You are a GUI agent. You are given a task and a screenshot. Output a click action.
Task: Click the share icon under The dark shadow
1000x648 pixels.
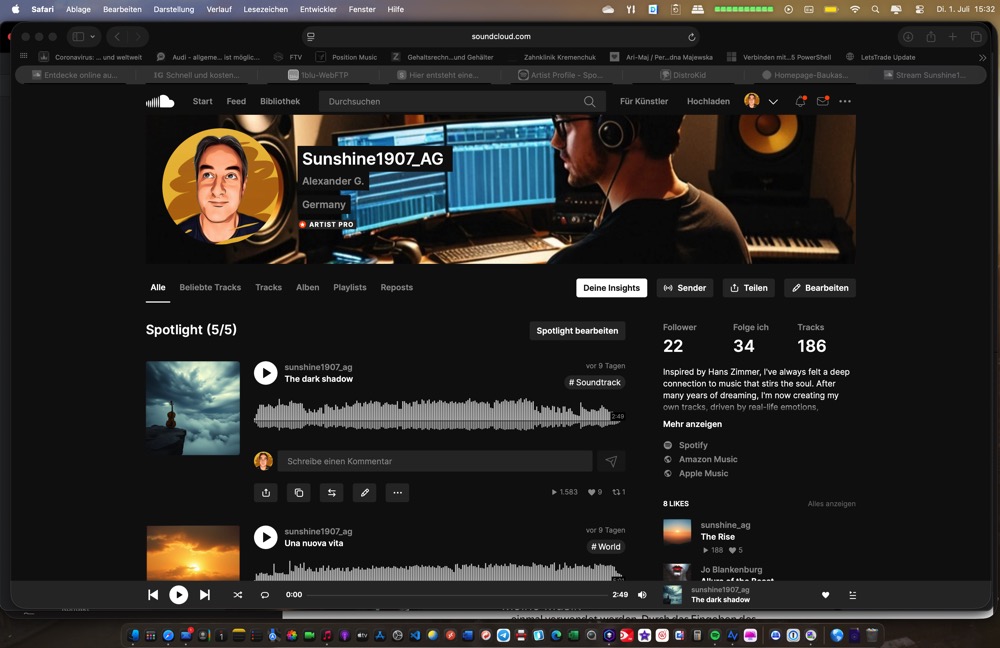pos(266,493)
